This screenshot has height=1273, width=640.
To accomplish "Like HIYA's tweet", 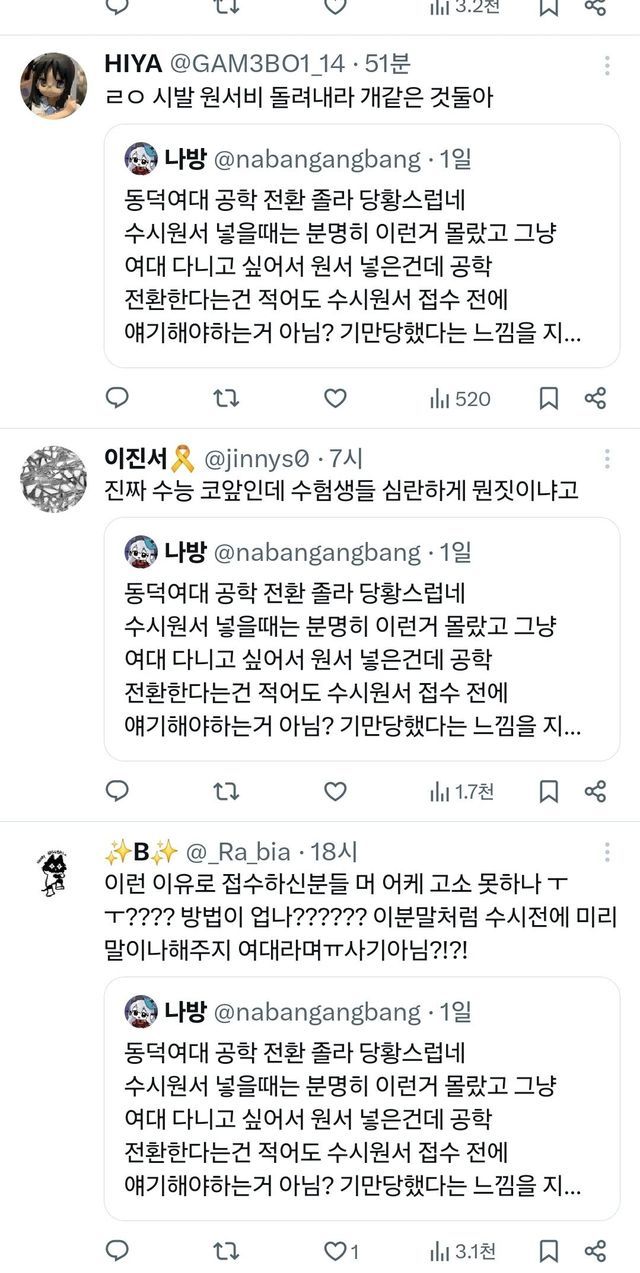I will 335,399.
